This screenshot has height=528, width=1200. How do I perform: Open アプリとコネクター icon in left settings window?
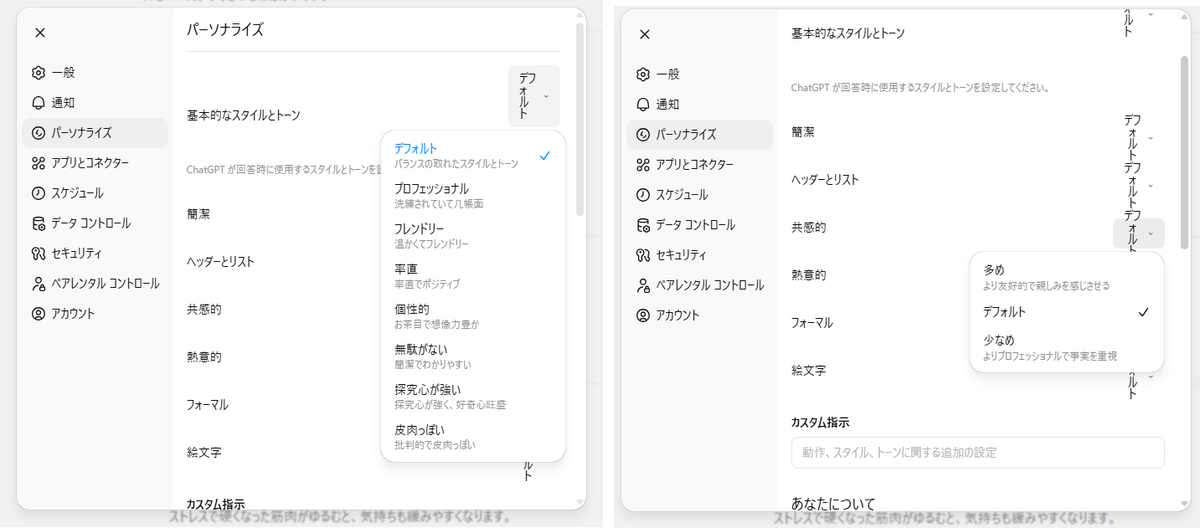coord(39,163)
